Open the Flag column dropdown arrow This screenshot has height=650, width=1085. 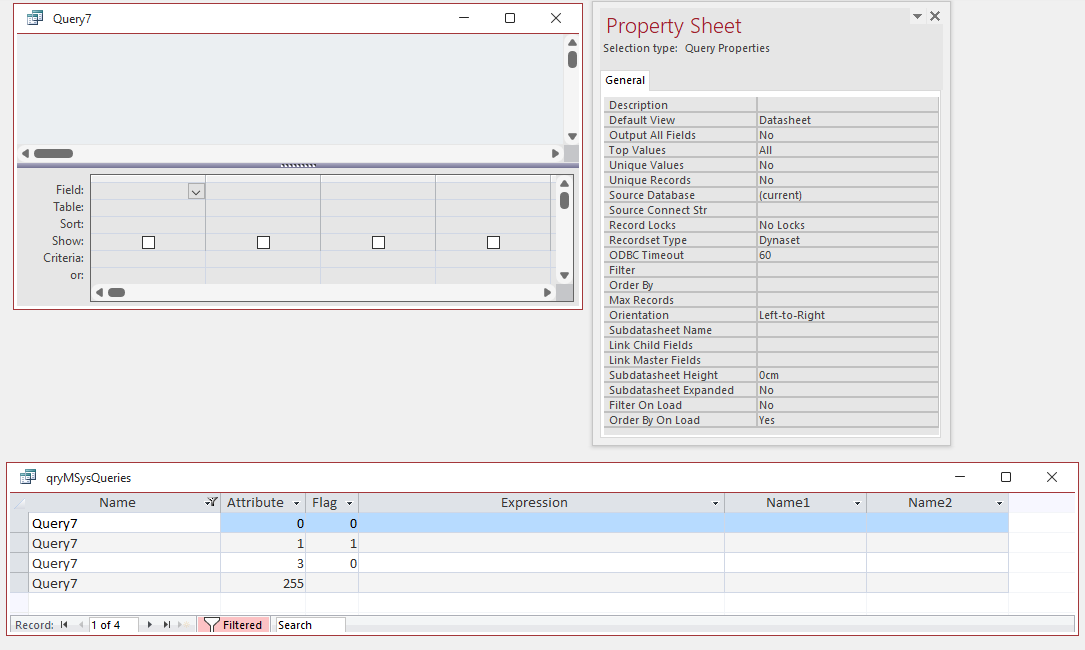[349, 503]
